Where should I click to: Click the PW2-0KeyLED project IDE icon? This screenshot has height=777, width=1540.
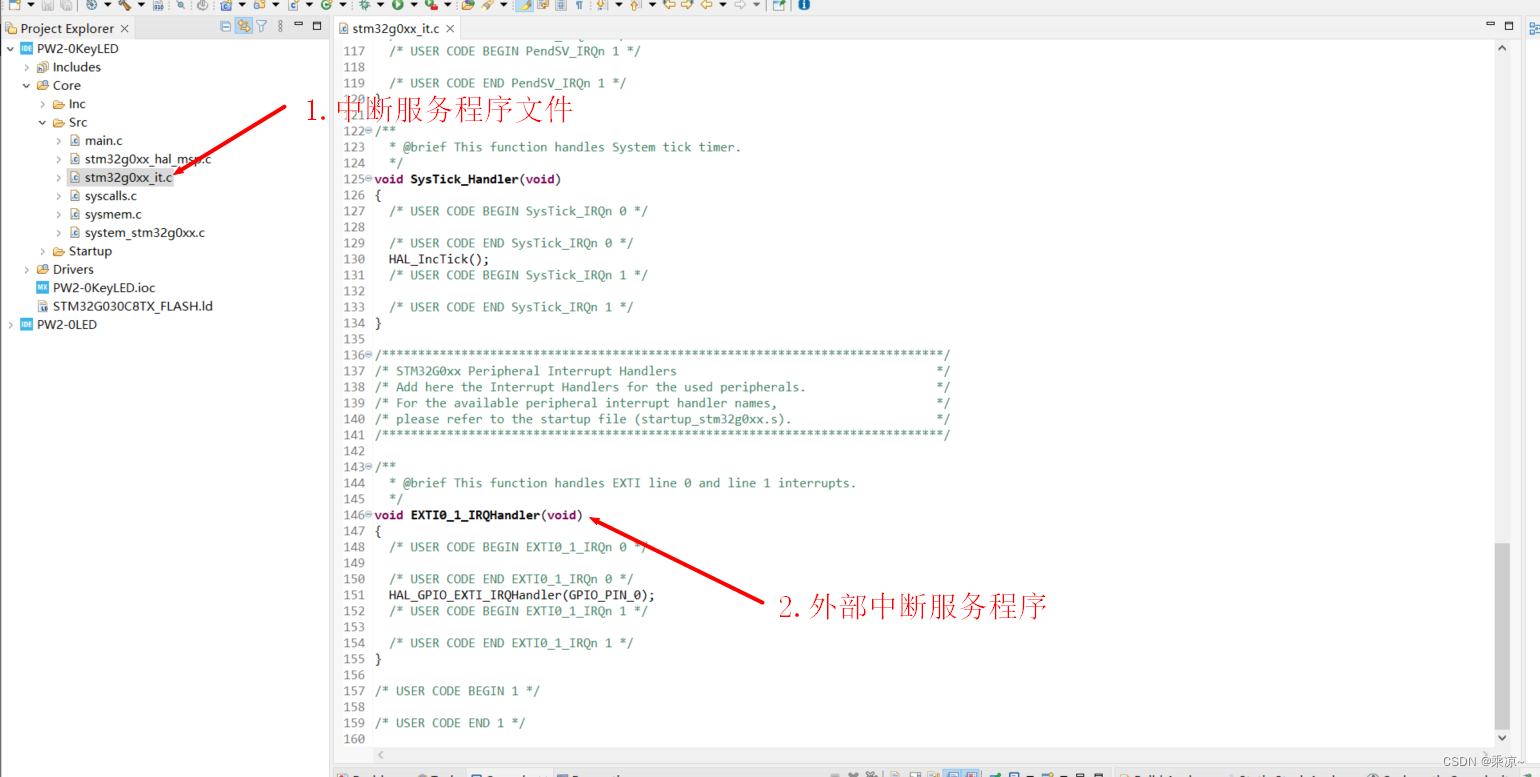26,49
